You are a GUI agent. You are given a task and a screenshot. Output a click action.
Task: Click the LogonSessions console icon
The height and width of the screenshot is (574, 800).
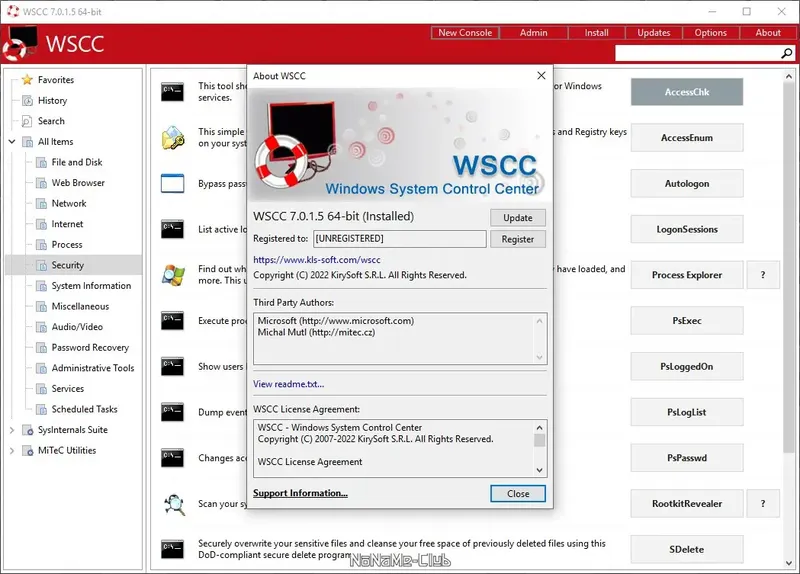(172, 229)
